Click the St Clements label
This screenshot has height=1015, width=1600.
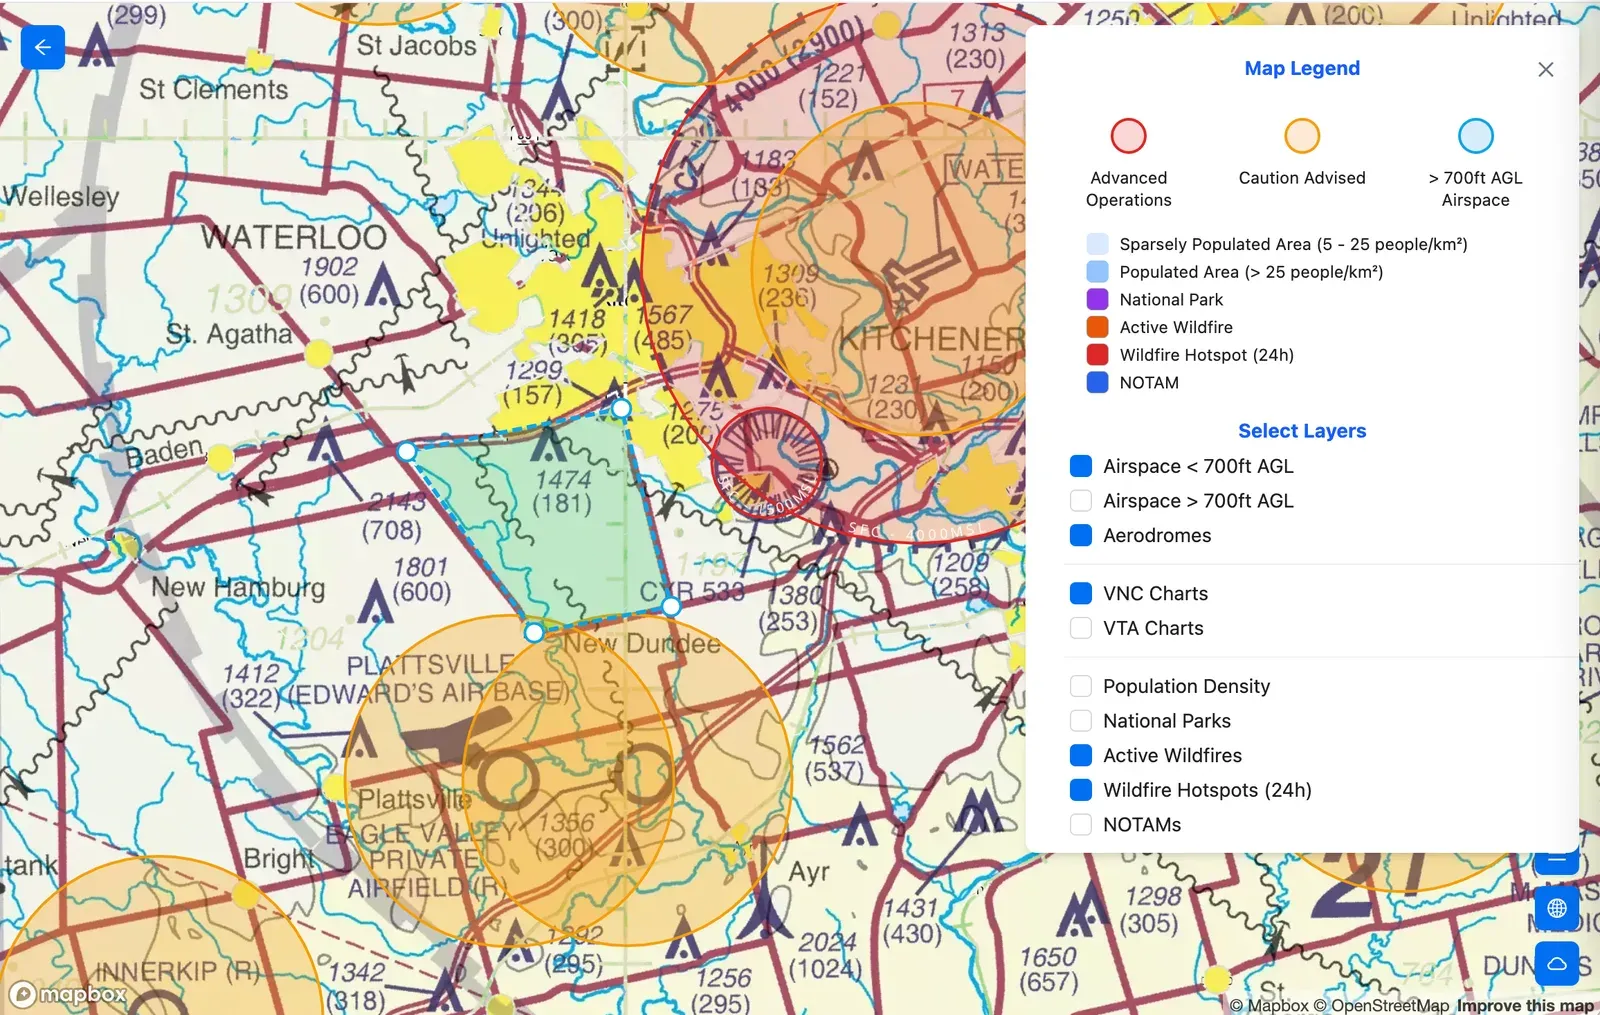(x=213, y=89)
